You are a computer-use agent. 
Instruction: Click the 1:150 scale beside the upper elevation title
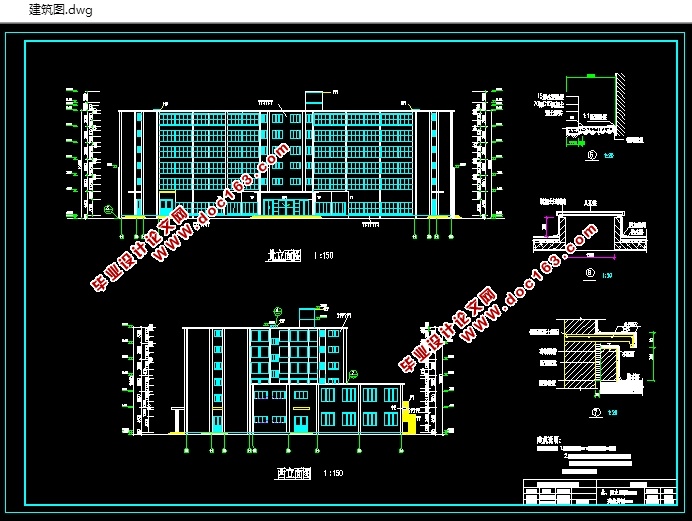click(x=324, y=255)
